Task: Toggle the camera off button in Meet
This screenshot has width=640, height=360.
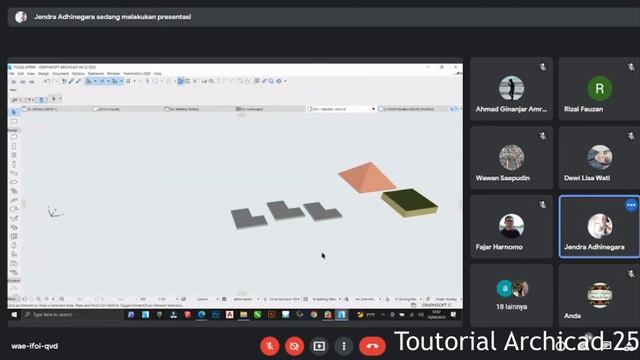Action: point(294,346)
